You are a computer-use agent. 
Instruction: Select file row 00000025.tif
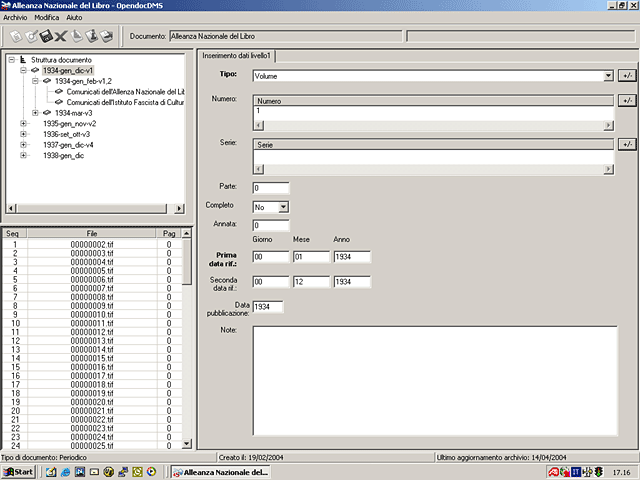(x=92, y=446)
